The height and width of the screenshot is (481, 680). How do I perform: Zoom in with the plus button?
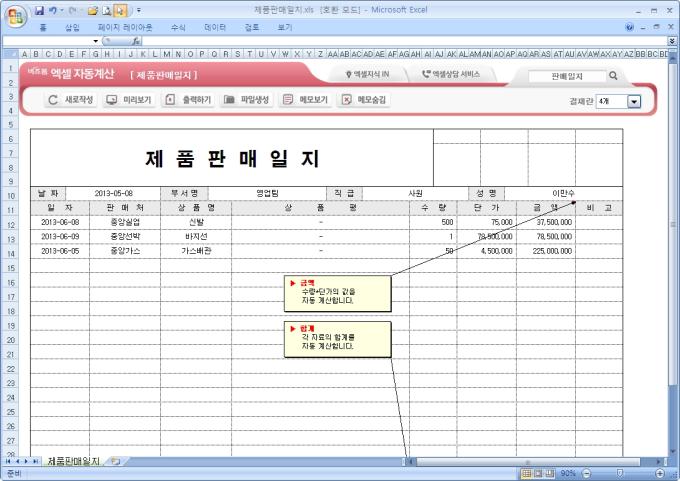pos(660,473)
